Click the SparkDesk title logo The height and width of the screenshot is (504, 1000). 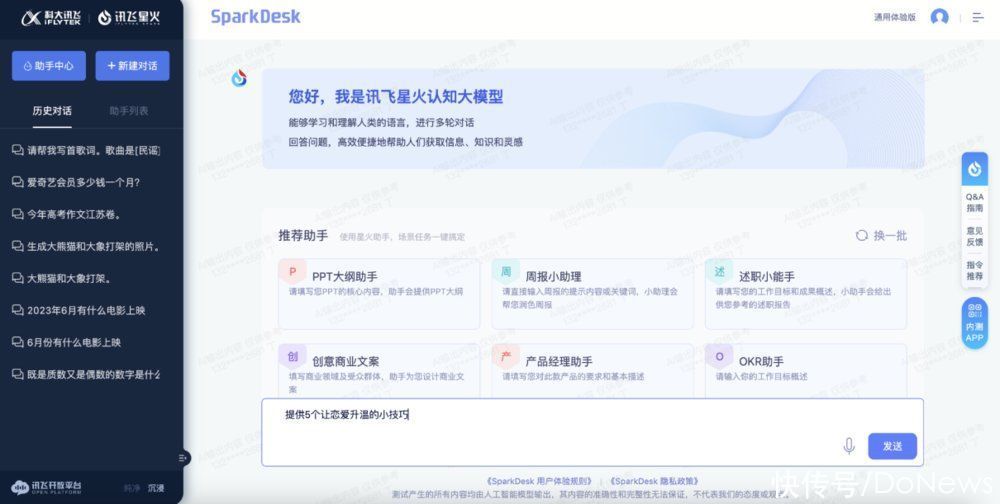(x=255, y=17)
